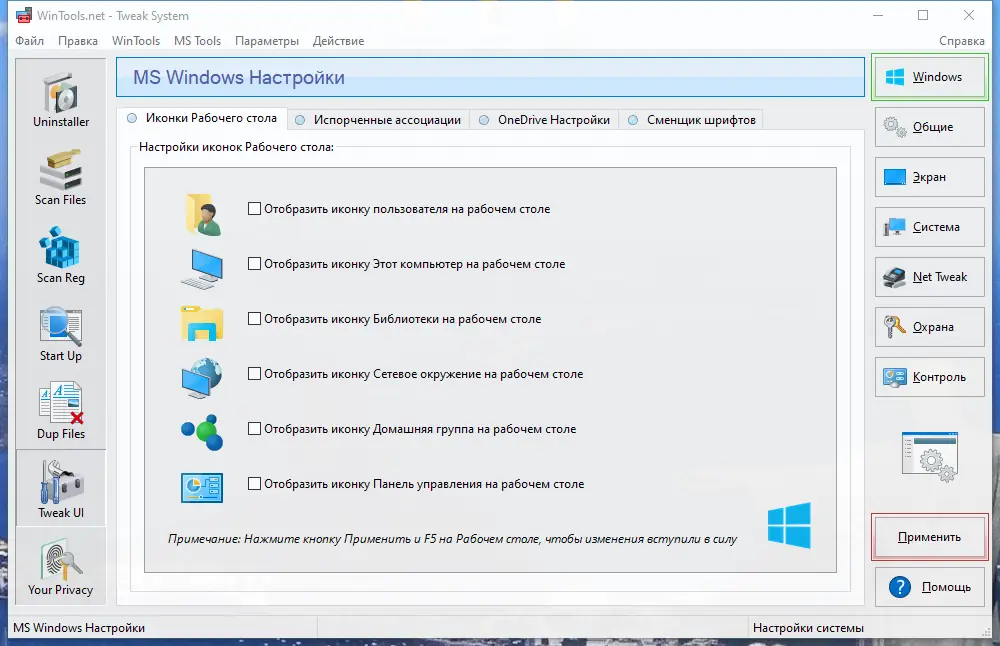Image resolution: width=1000 pixels, height=646 pixels.
Task: Click the 'Настройки системы' status bar text
Action: pos(808,628)
